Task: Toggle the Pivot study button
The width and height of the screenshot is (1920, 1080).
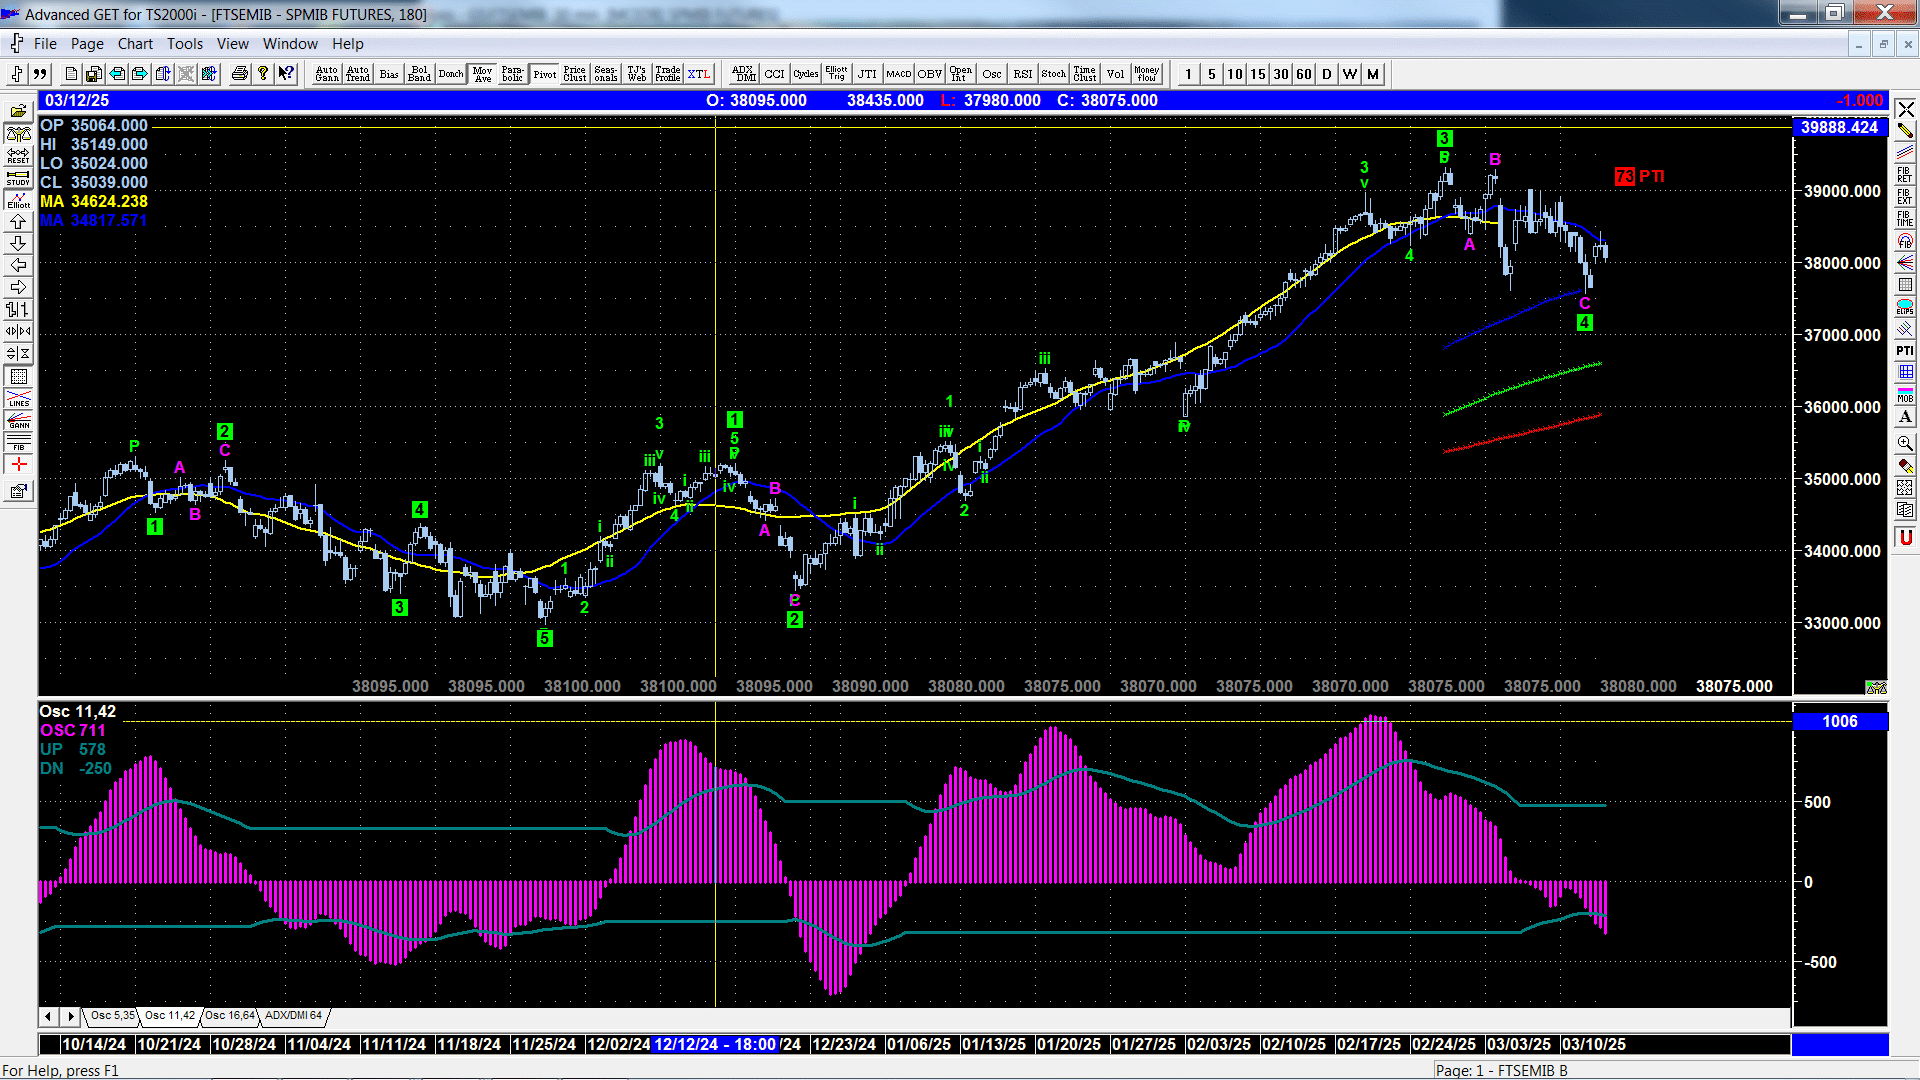Action: pyautogui.click(x=545, y=74)
